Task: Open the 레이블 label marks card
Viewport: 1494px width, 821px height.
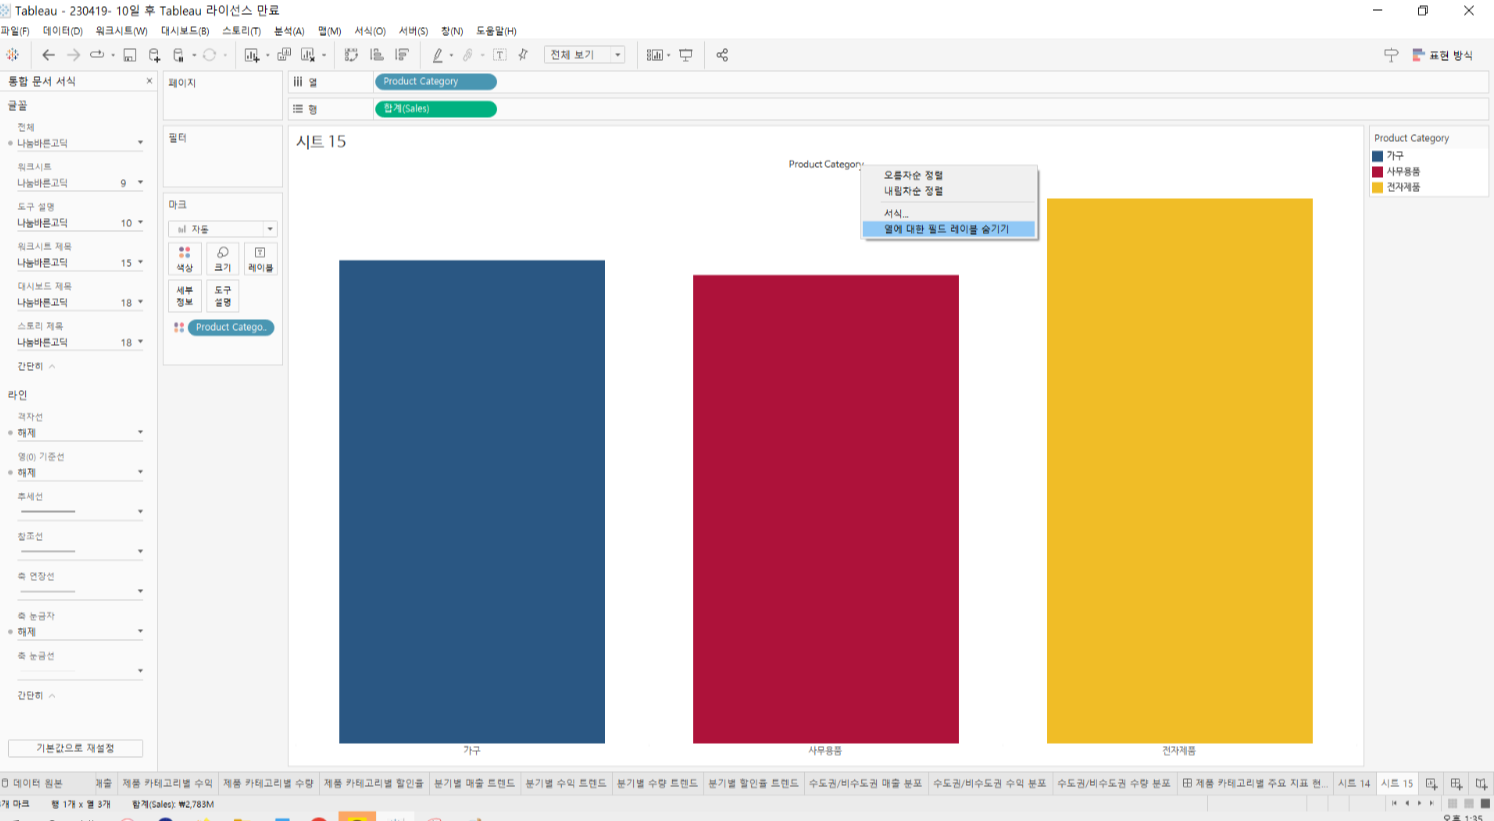Action: [x=260, y=259]
